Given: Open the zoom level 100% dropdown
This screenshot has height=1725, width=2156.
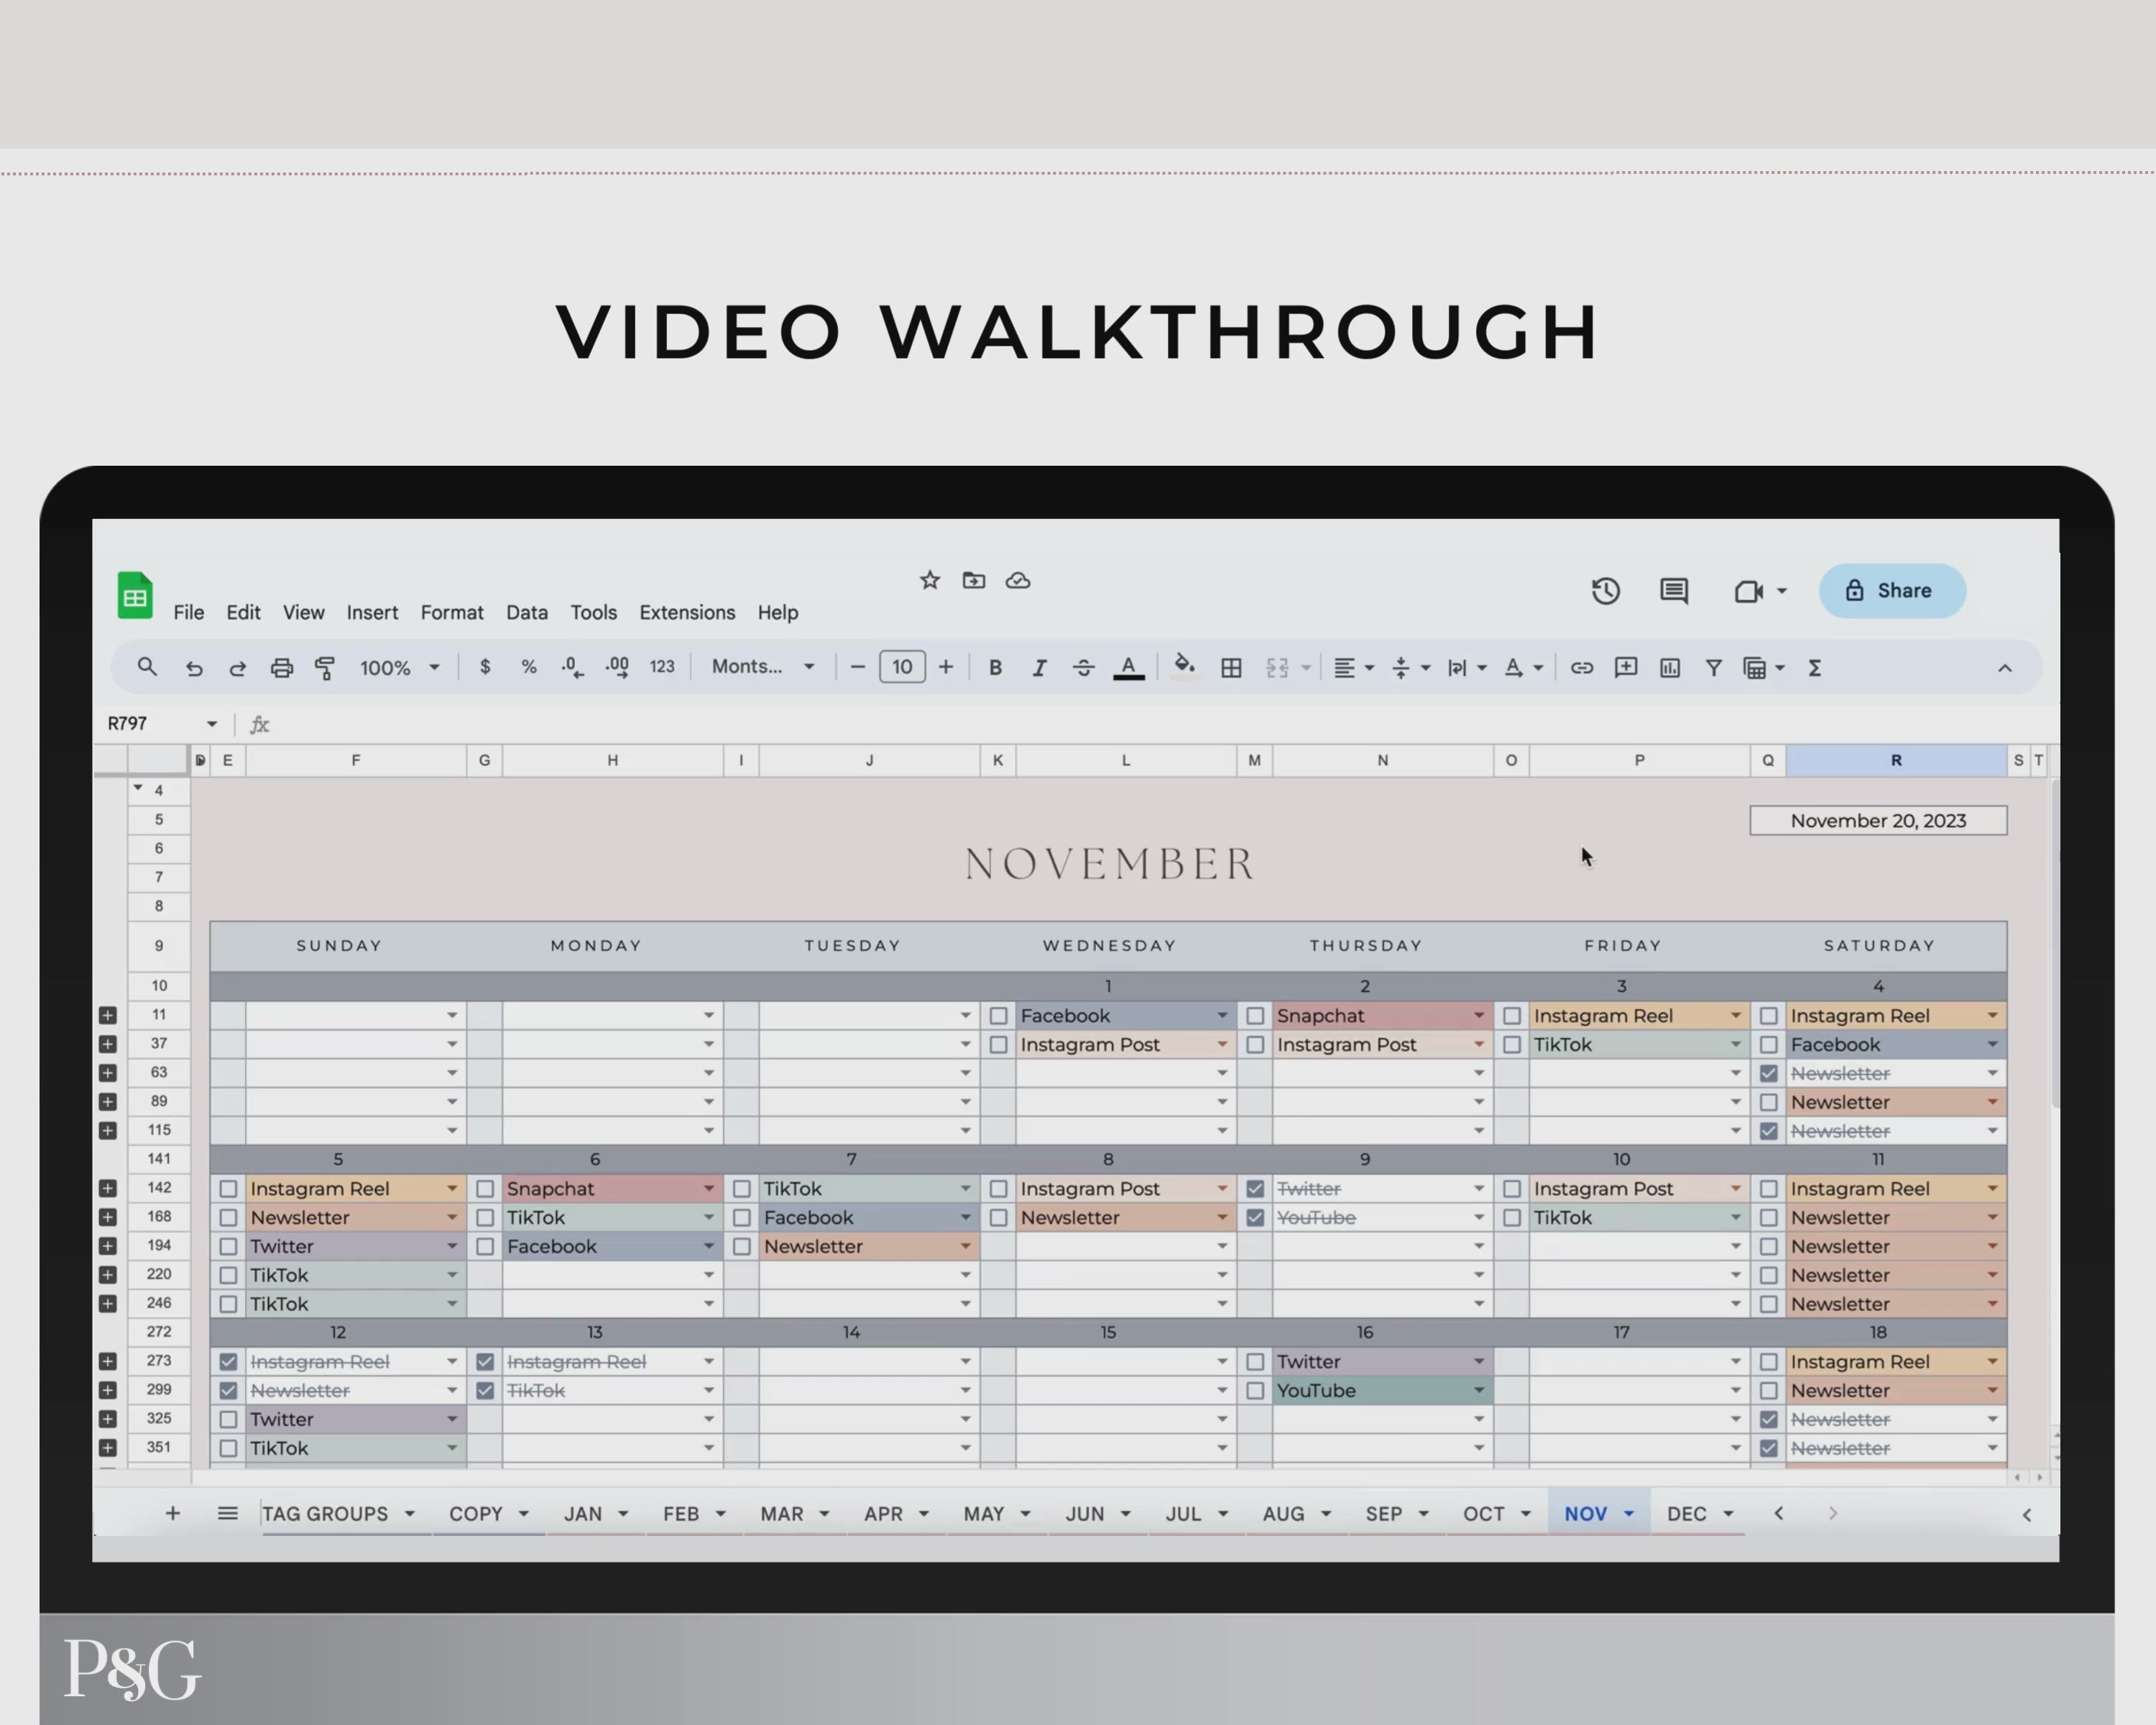Looking at the screenshot, I should coord(399,668).
